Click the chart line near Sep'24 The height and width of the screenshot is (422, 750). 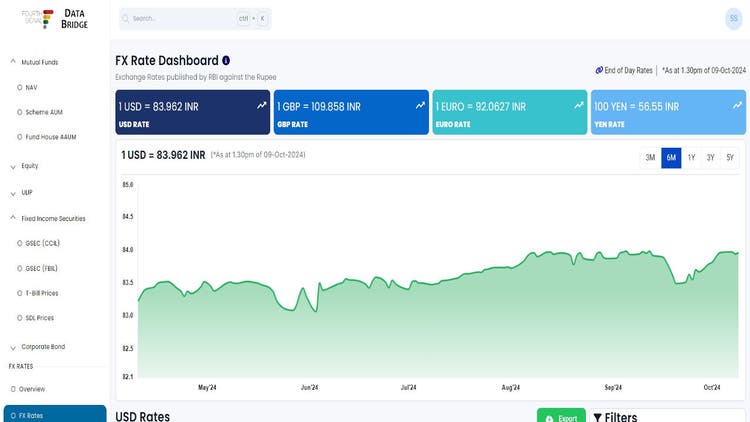[613, 257]
